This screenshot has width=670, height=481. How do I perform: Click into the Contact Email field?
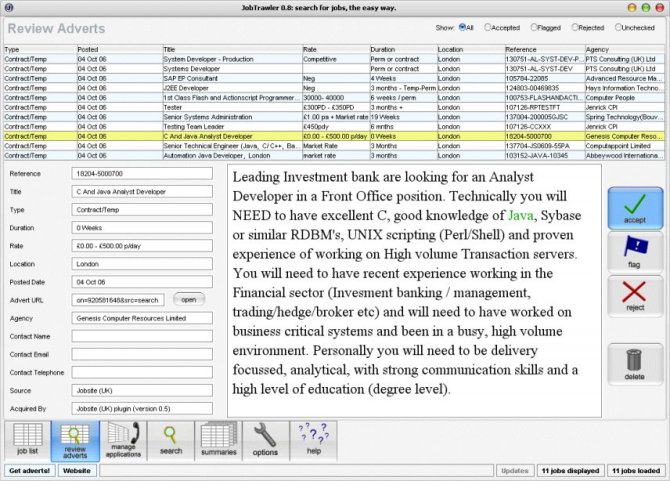pos(141,354)
